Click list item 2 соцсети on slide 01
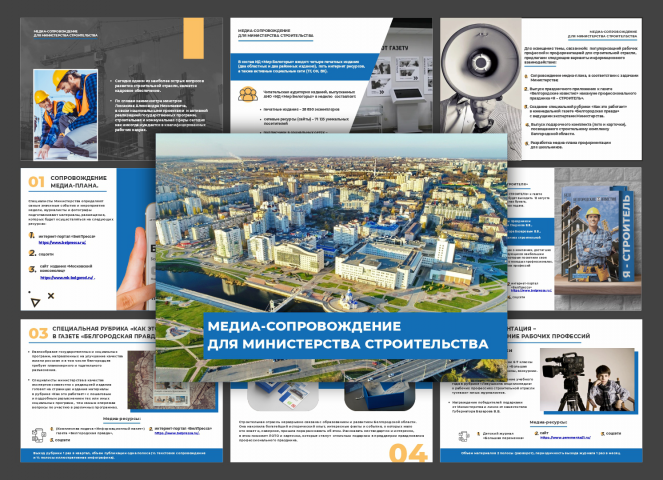The width and height of the screenshot is (663, 480). pos(41,254)
